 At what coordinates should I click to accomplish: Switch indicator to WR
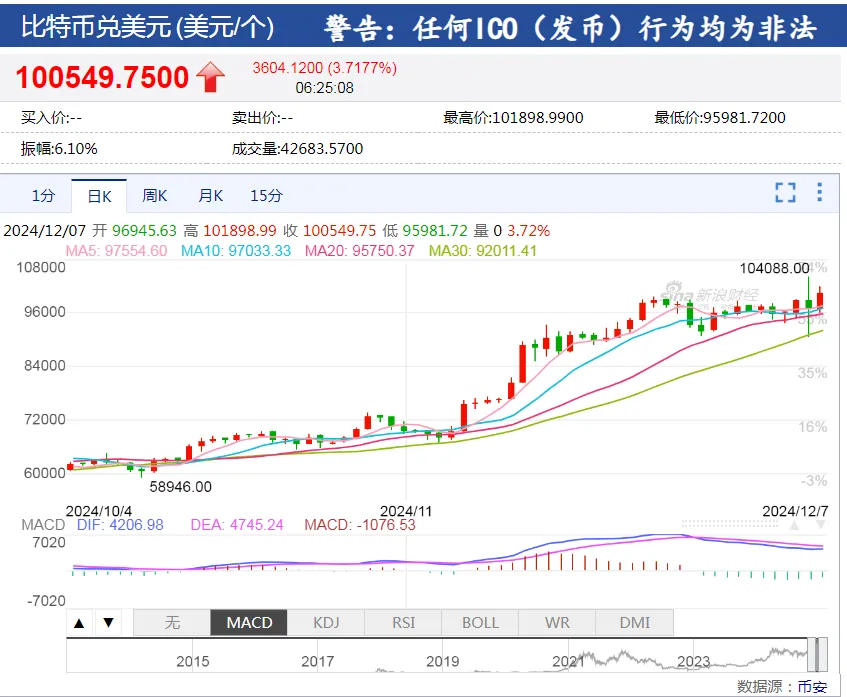(x=557, y=622)
